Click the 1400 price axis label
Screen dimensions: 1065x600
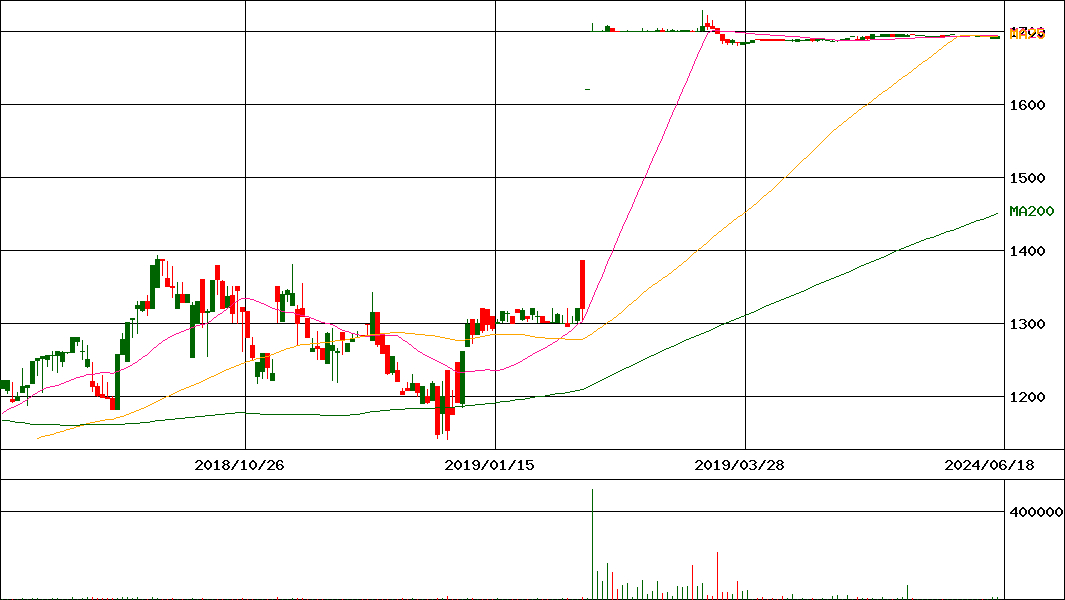pos(1027,251)
